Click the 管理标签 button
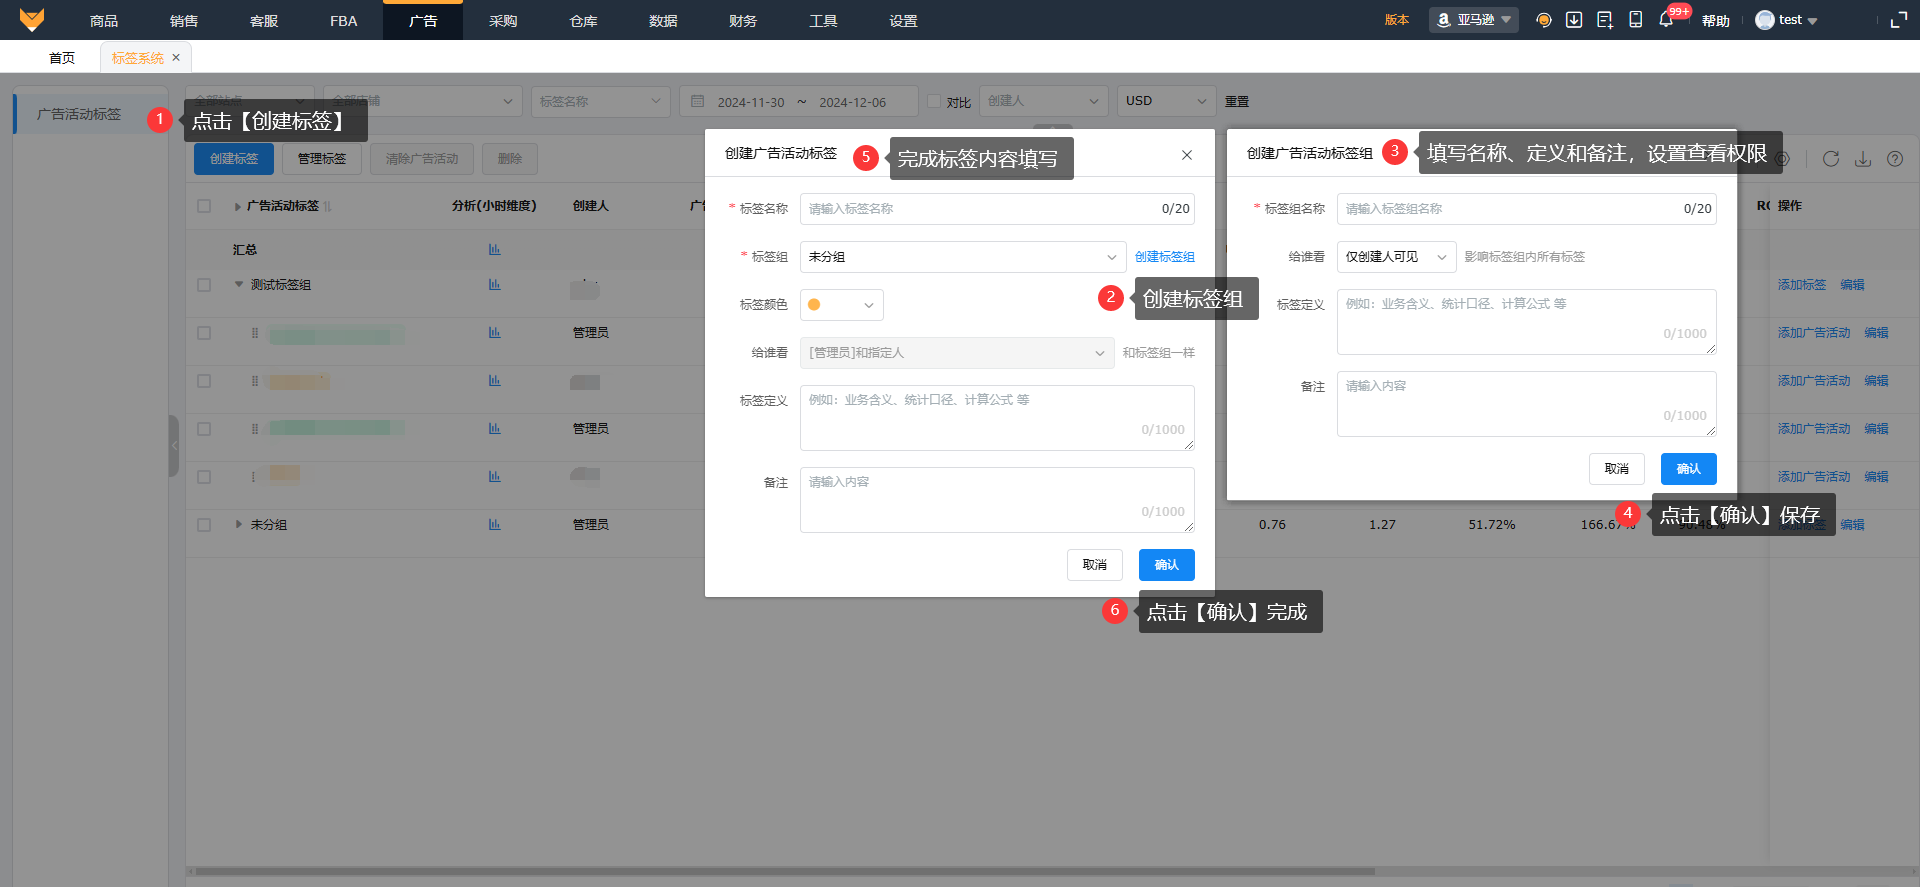This screenshot has height=887, width=1920. 322,159
